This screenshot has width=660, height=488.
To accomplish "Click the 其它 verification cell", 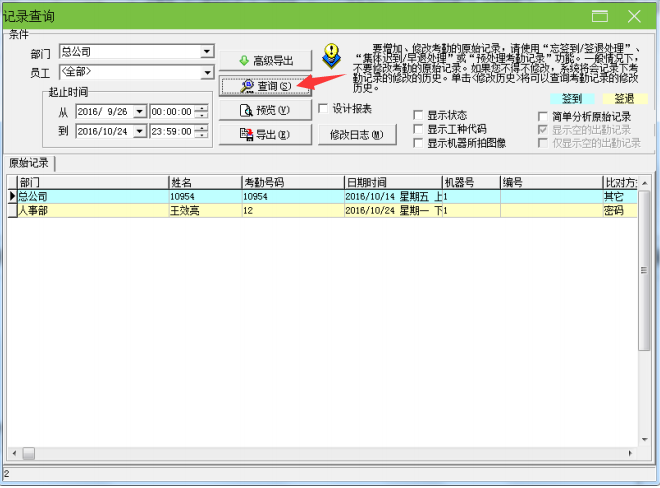I will click(620, 196).
